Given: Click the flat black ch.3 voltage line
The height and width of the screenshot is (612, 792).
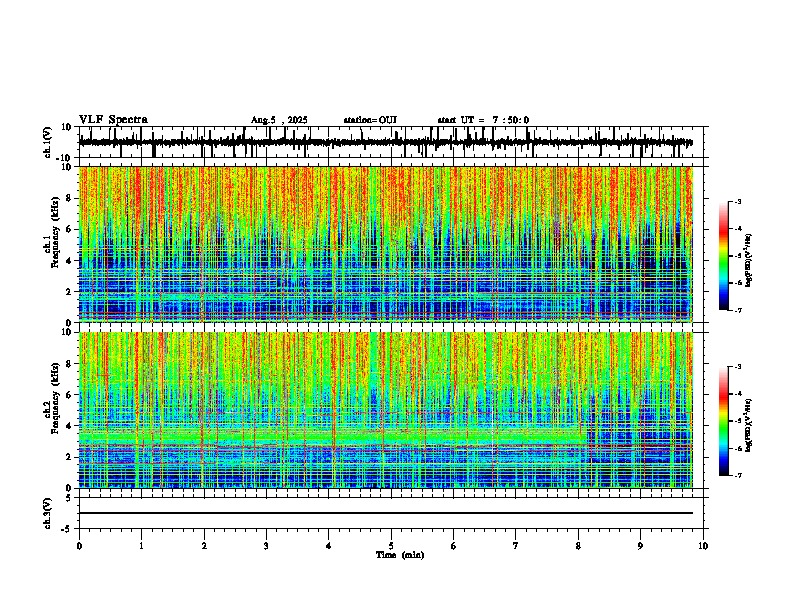Looking at the screenshot, I should [x=385, y=513].
